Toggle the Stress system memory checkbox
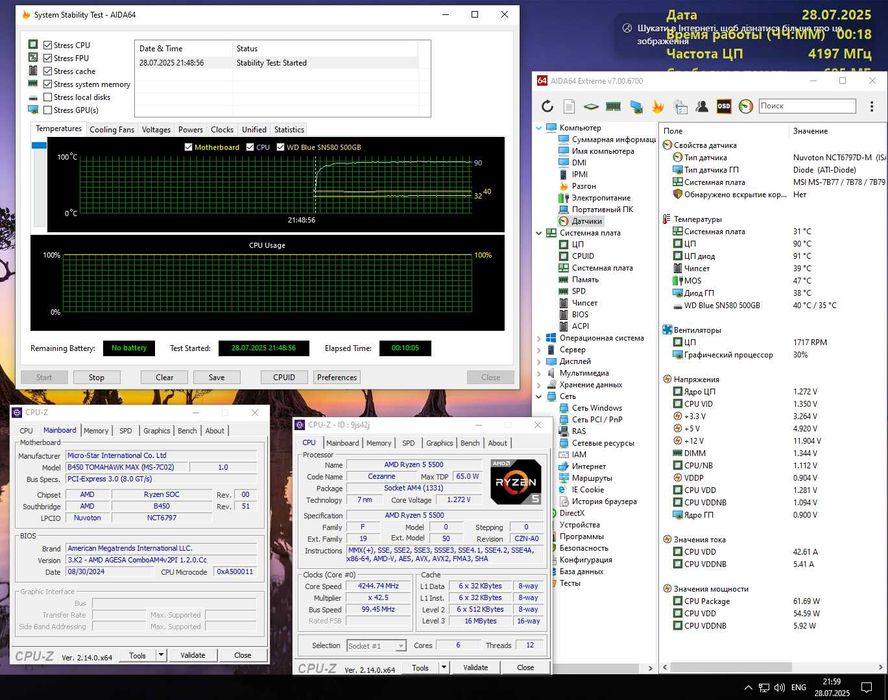 [48, 84]
